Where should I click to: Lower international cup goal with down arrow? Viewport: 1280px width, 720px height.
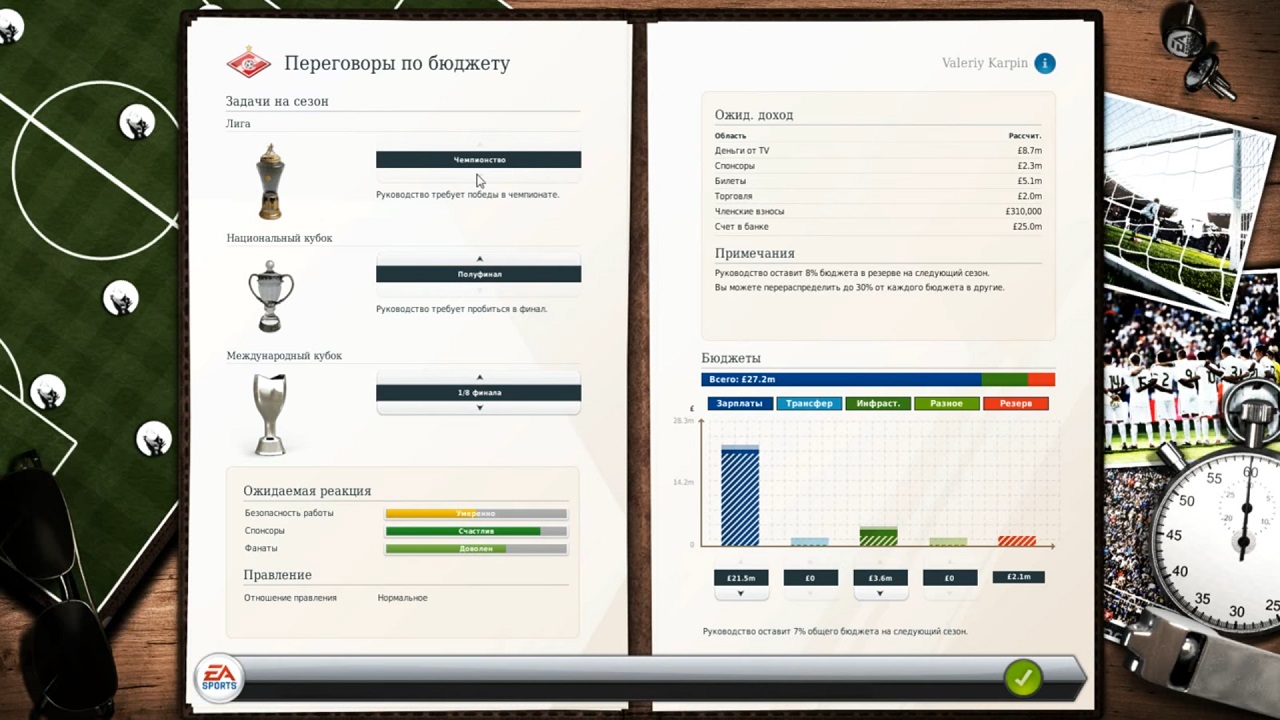[479, 408]
